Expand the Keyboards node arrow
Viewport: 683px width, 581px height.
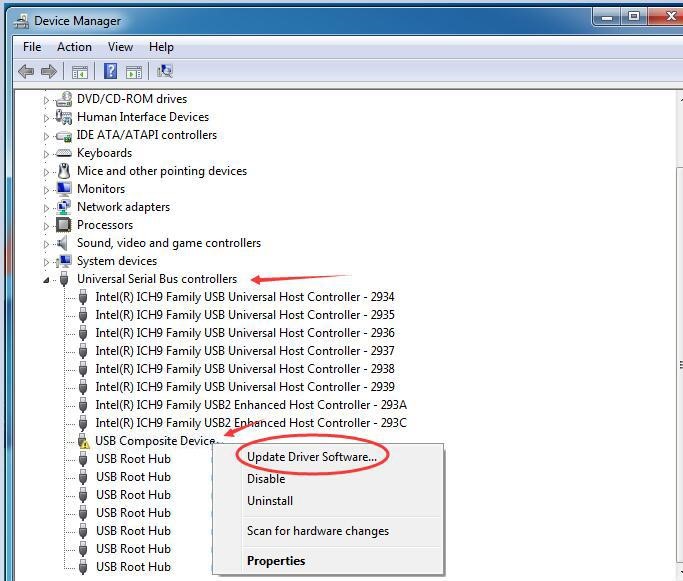(46, 154)
